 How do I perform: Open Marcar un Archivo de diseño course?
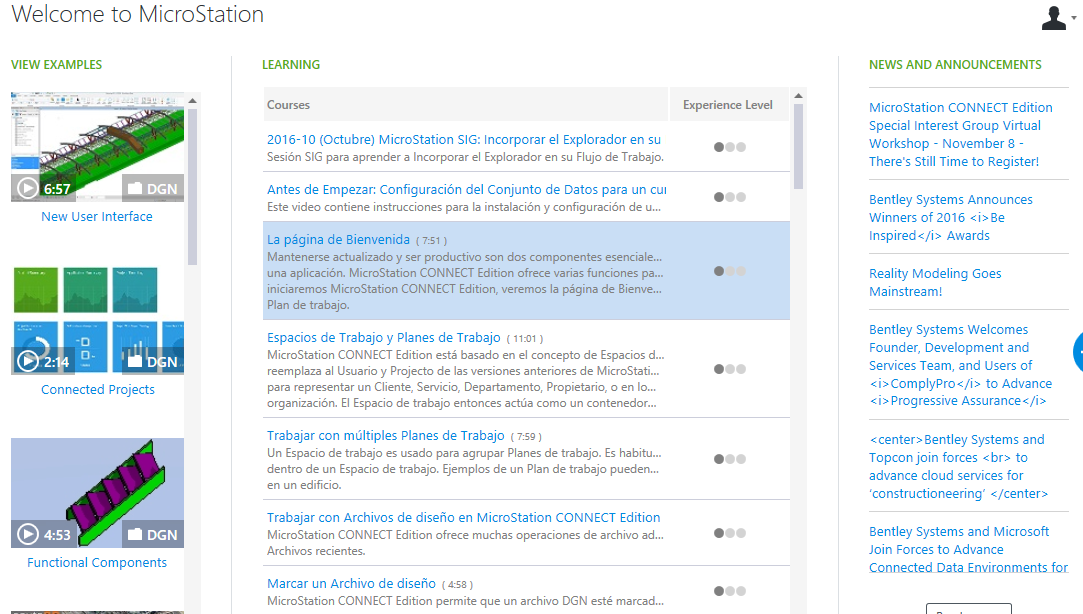coord(351,584)
